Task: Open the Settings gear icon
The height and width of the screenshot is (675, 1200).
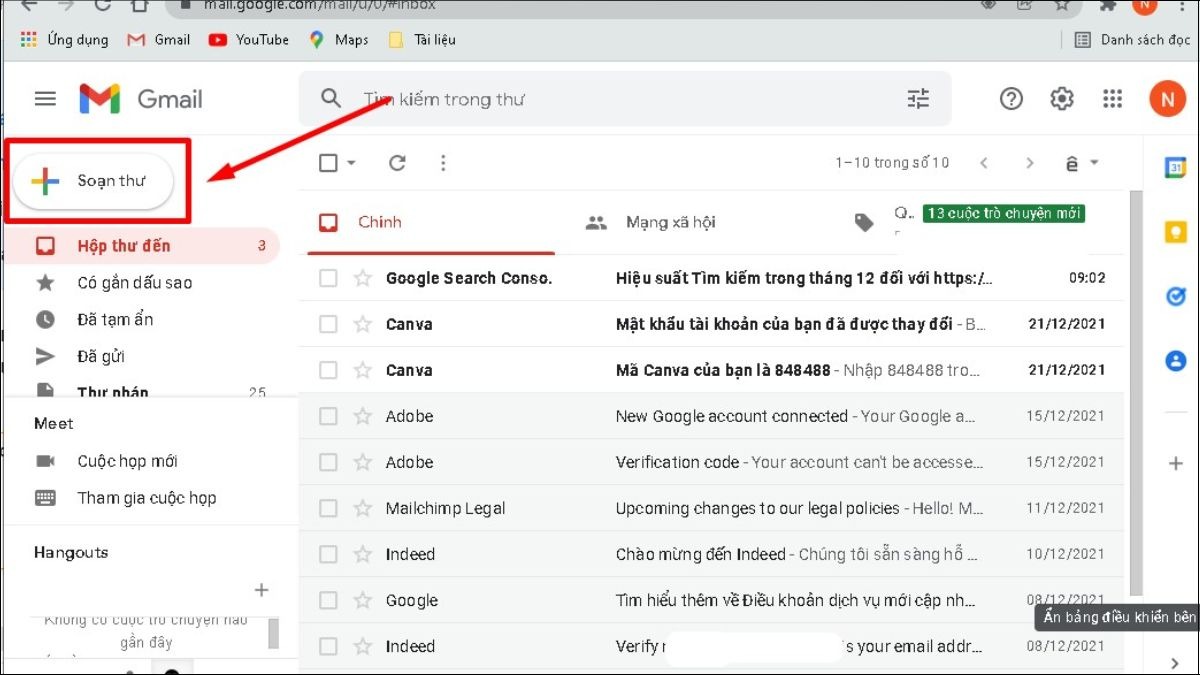Action: point(1062,99)
